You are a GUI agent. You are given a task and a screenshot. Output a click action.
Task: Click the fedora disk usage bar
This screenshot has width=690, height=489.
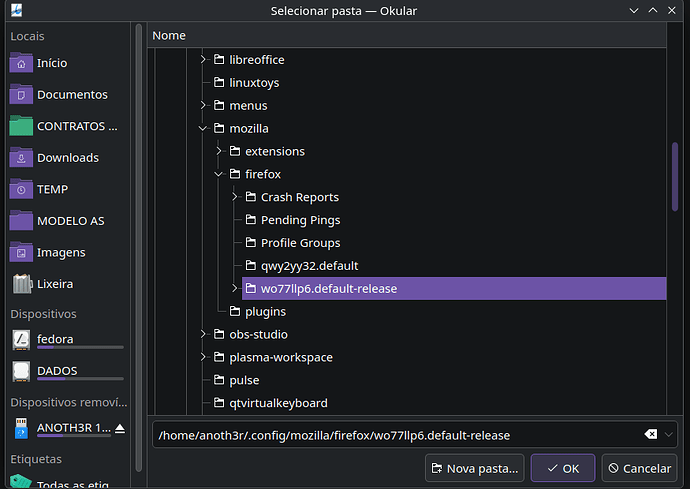click(80, 347)
